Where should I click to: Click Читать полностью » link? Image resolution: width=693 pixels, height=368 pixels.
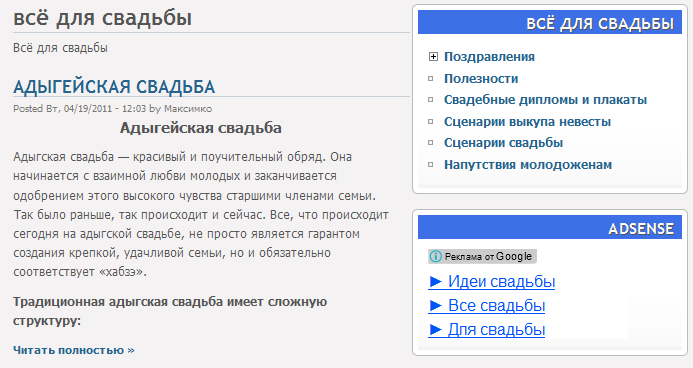pyautogui.click(x=74, y=350)
